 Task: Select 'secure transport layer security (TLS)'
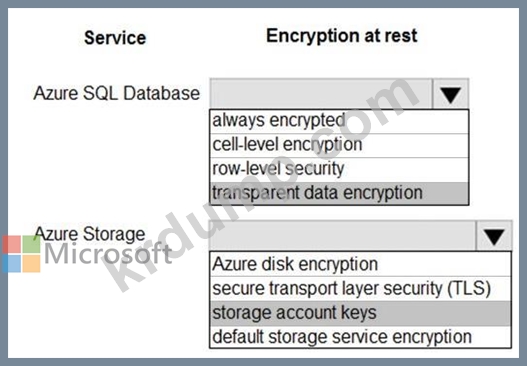[360, 289]
